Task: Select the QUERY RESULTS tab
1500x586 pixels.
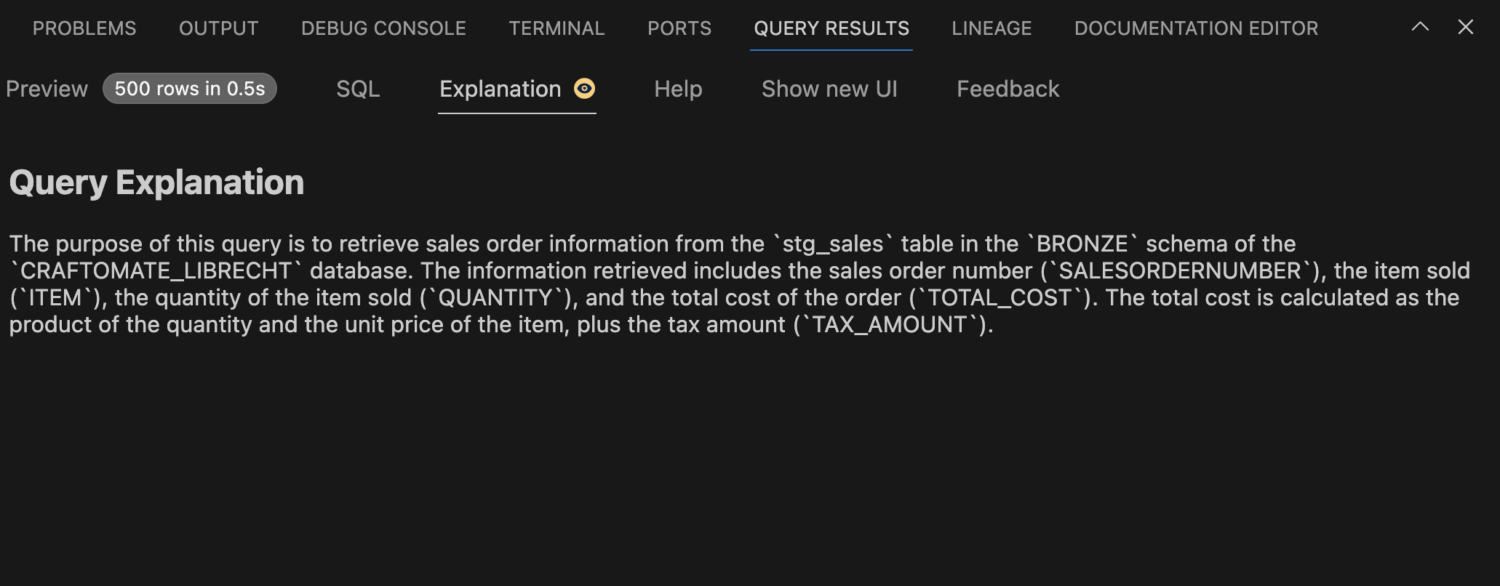Action: point(831,28)
